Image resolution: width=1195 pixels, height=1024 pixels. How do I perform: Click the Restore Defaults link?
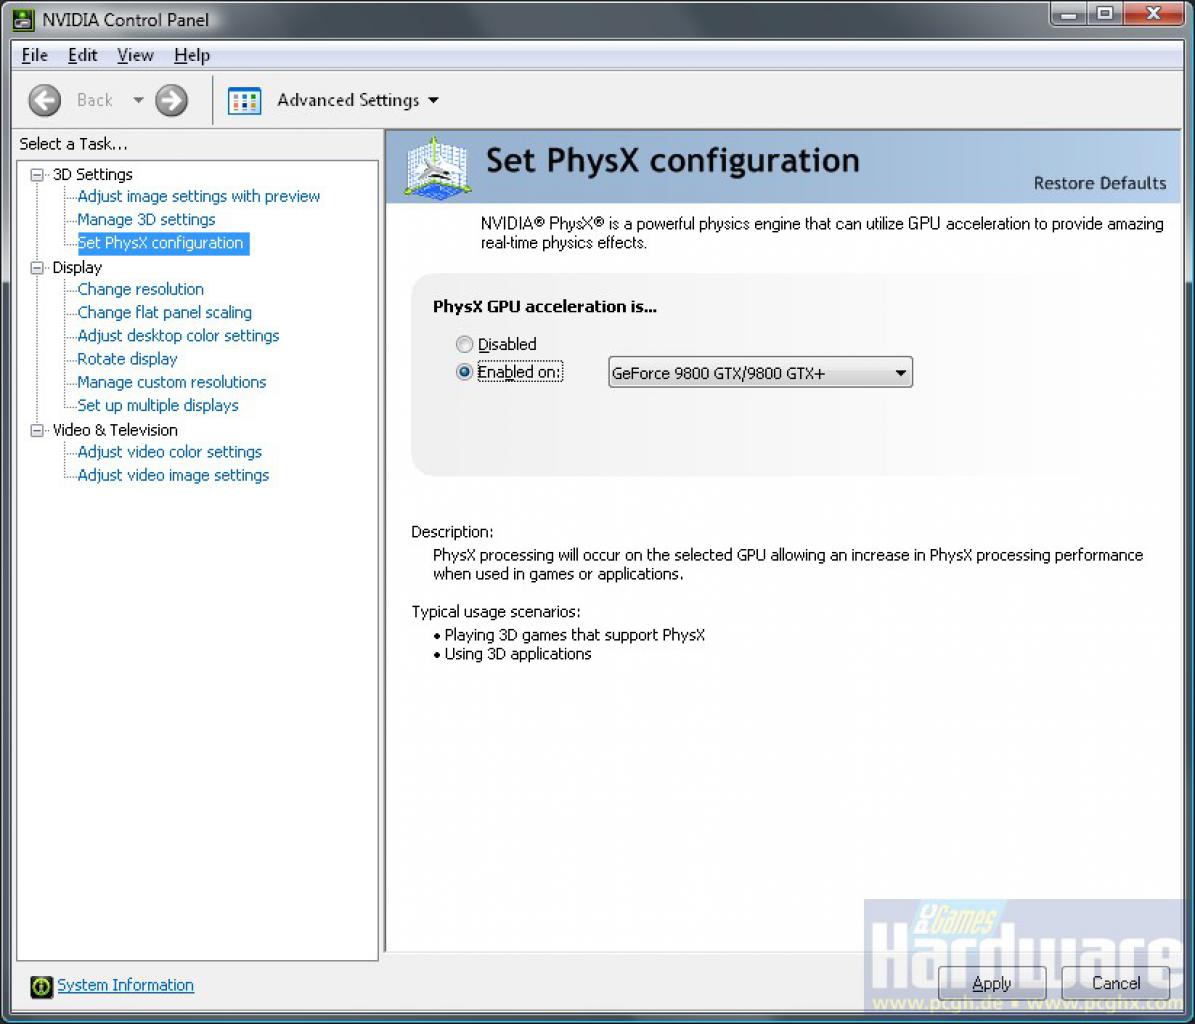(1100, 183)
